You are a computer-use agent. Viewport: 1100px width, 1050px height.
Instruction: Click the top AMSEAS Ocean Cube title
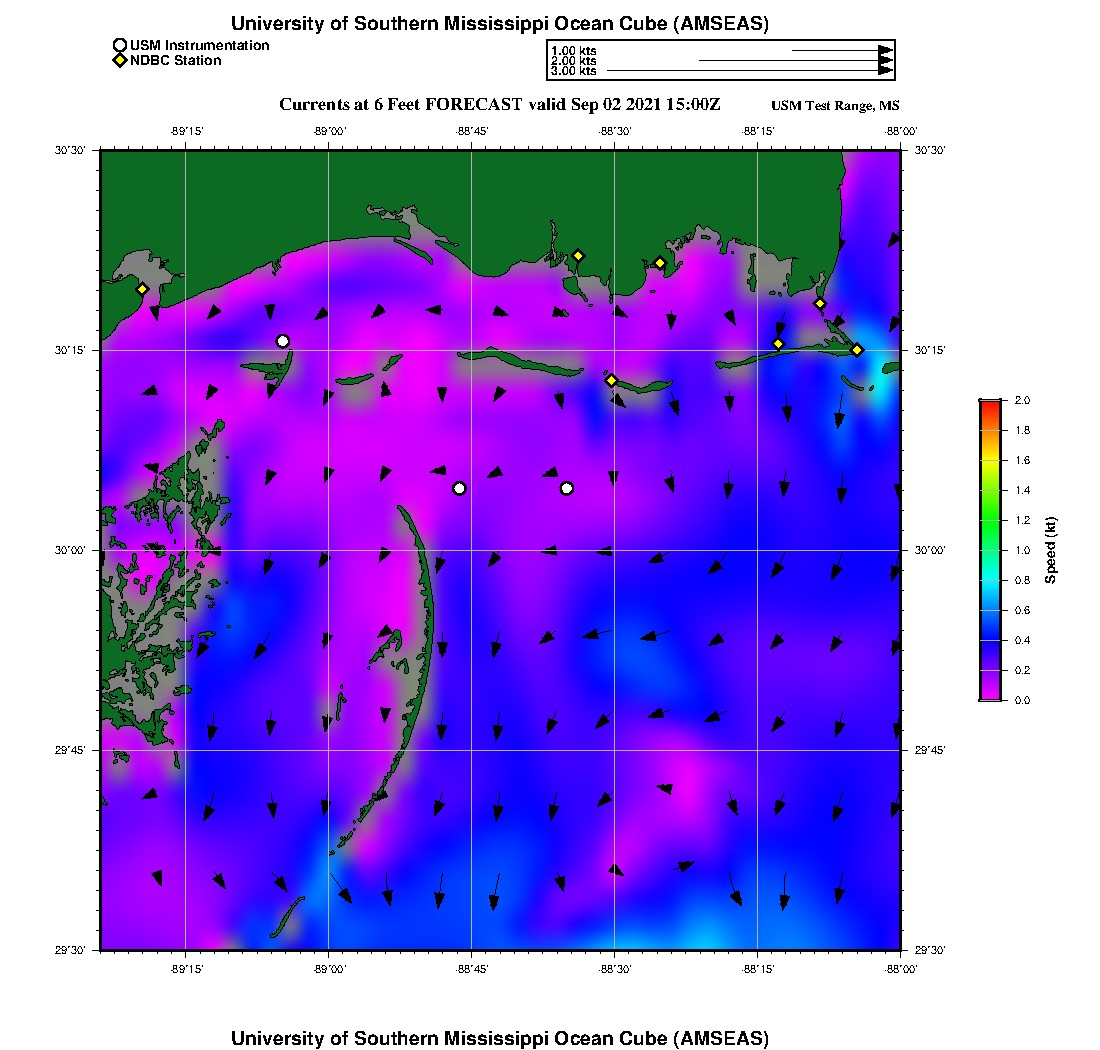tap(500, 24)
